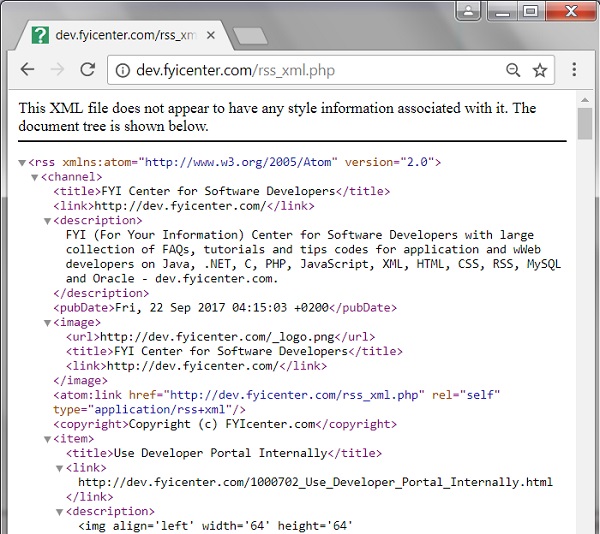This screenshot has width=600, height=534.
Task: Click the atom:link href 'http://dev.fyicenter.com/rss_xml.php' value
Action: pyautogui.click(x=294, y=395)
